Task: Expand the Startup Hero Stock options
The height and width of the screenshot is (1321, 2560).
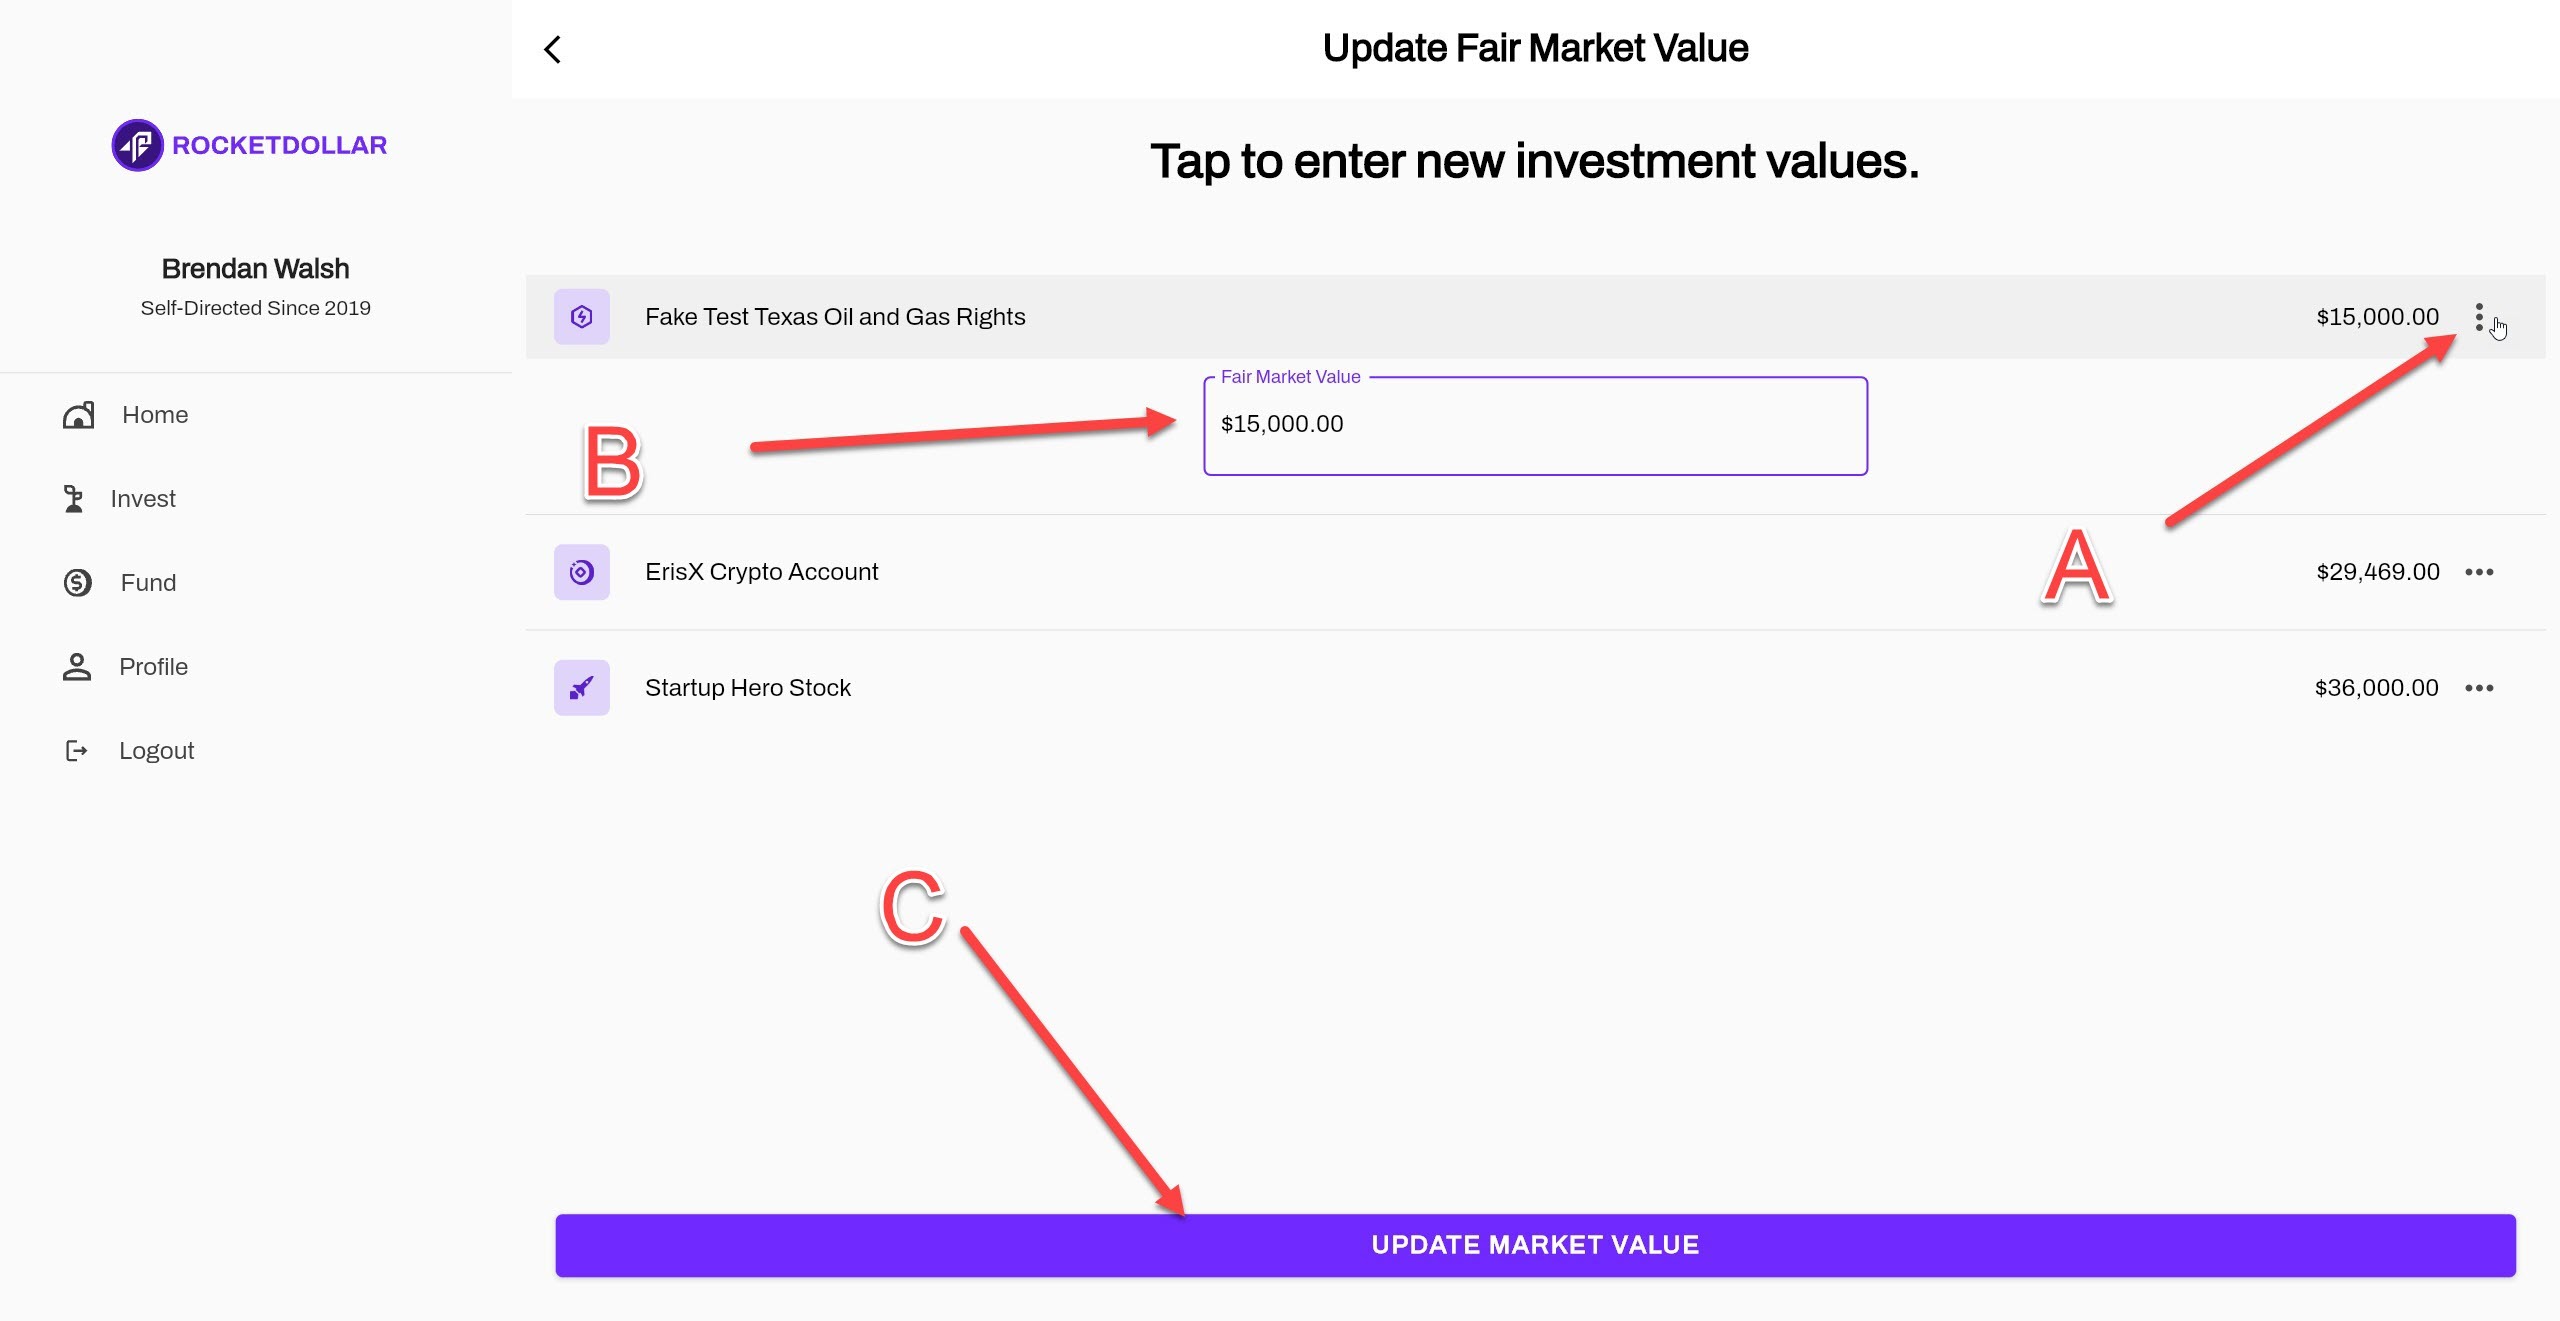Action: coord(2479,688)
